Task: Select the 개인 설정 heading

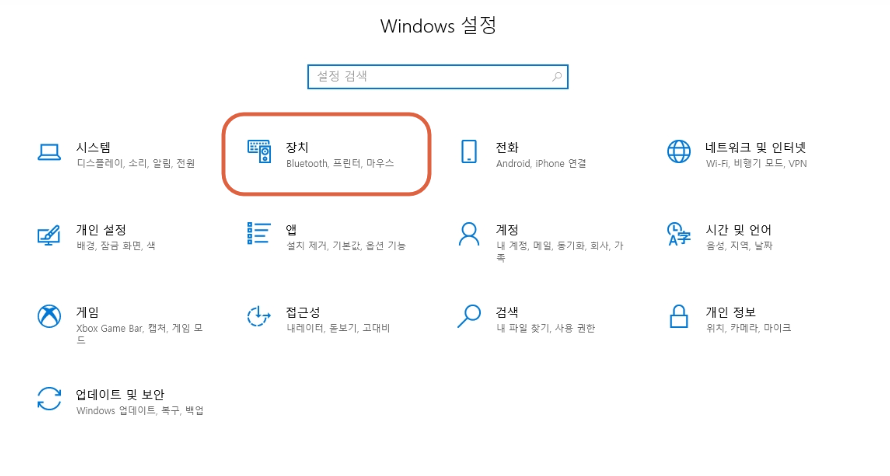Action: click(x=101, y=230)
